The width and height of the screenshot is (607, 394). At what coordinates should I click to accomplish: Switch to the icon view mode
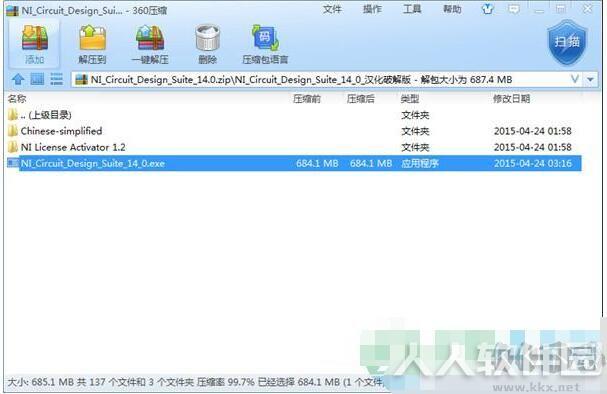click(x=37, y=79)
